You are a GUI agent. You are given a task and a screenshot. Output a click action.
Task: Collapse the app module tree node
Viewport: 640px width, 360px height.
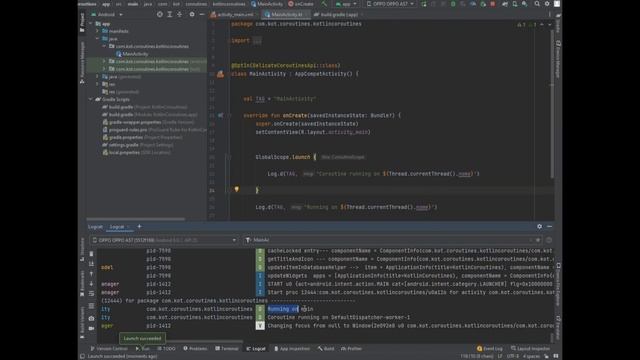91,24
